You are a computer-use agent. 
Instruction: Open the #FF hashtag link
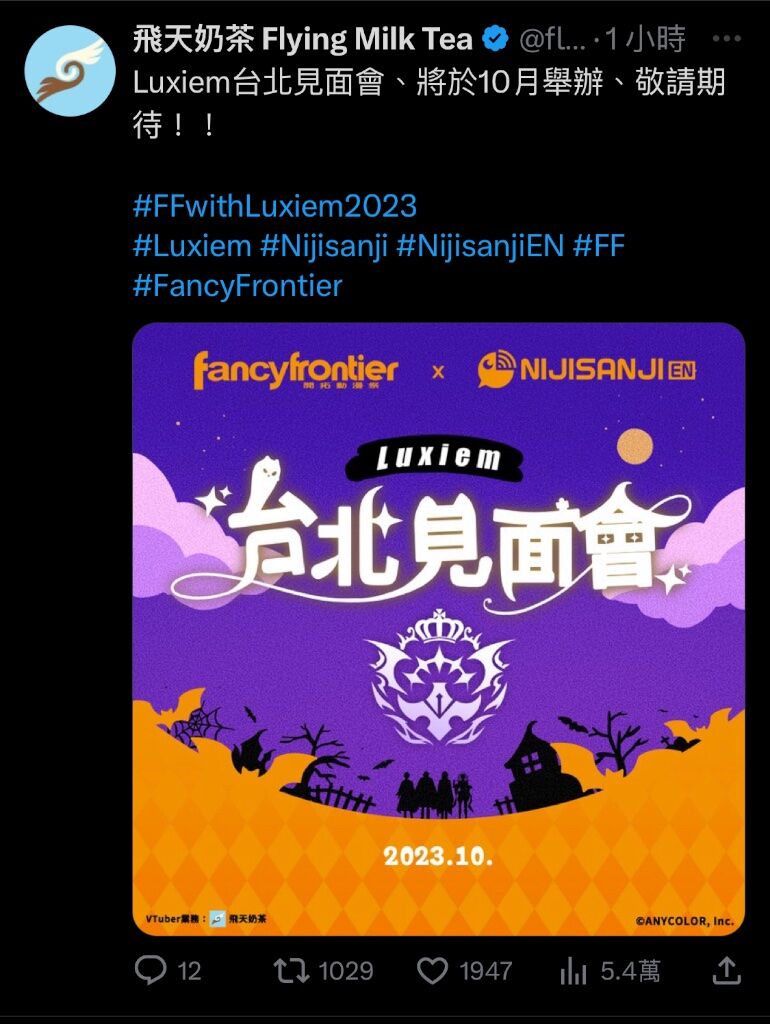pos(599,246)
